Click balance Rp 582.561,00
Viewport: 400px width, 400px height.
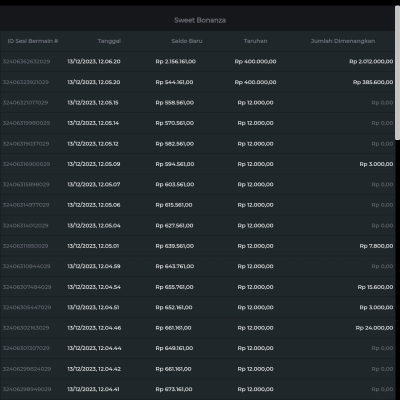click(x=175, y=144)
